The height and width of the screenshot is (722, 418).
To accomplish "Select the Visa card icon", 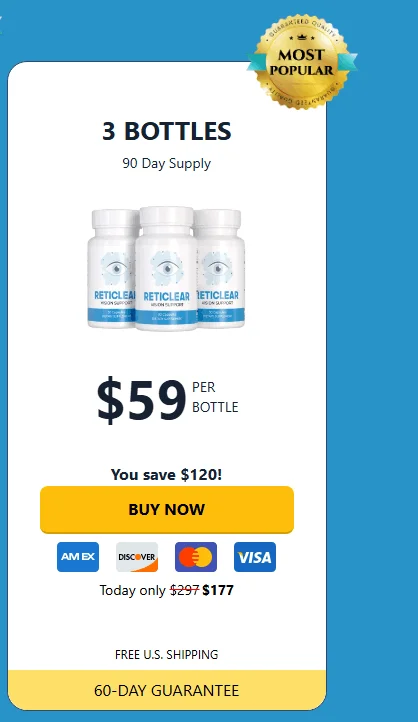I will (255, 557).
